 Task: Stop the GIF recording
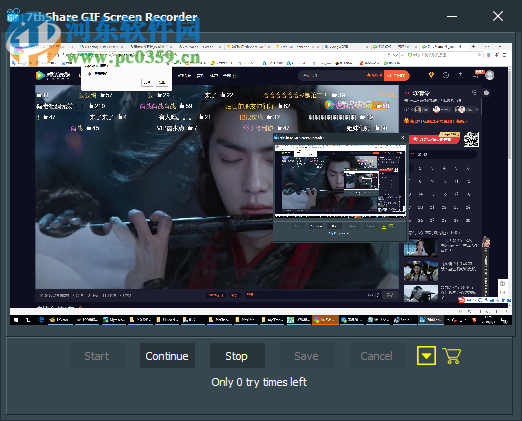[237, 356]
